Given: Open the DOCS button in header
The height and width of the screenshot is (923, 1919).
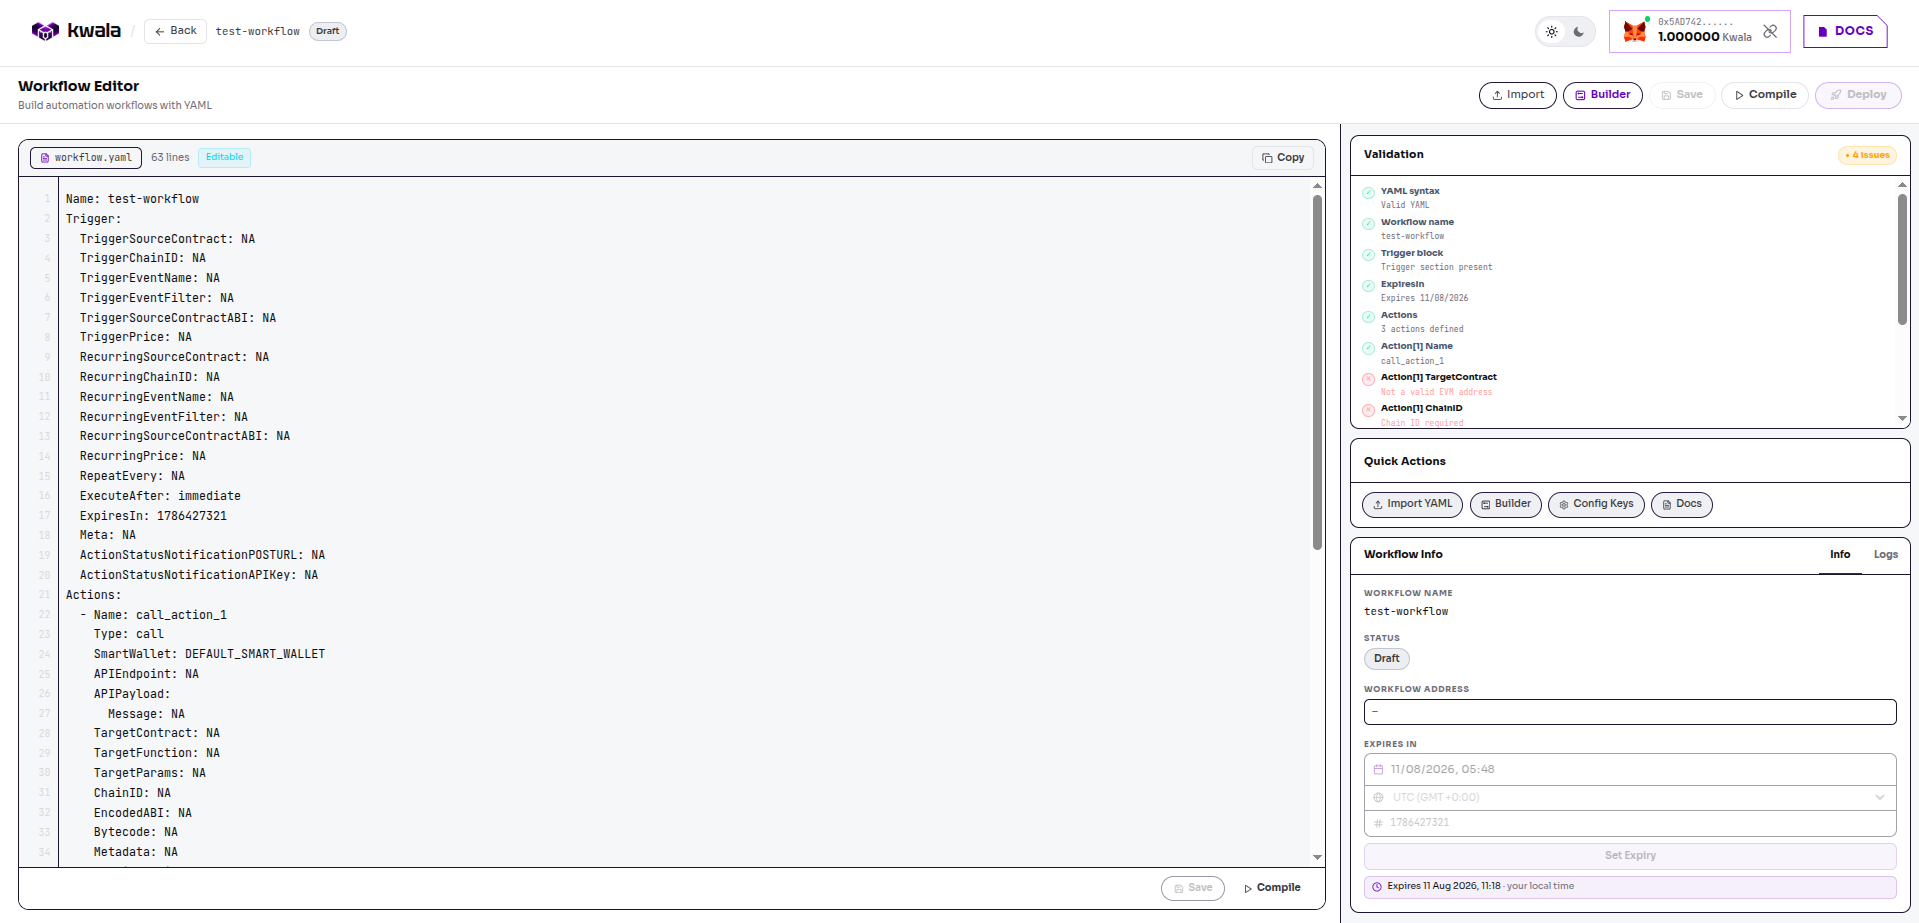Looking at the screenshot, I should (1845, 31).
